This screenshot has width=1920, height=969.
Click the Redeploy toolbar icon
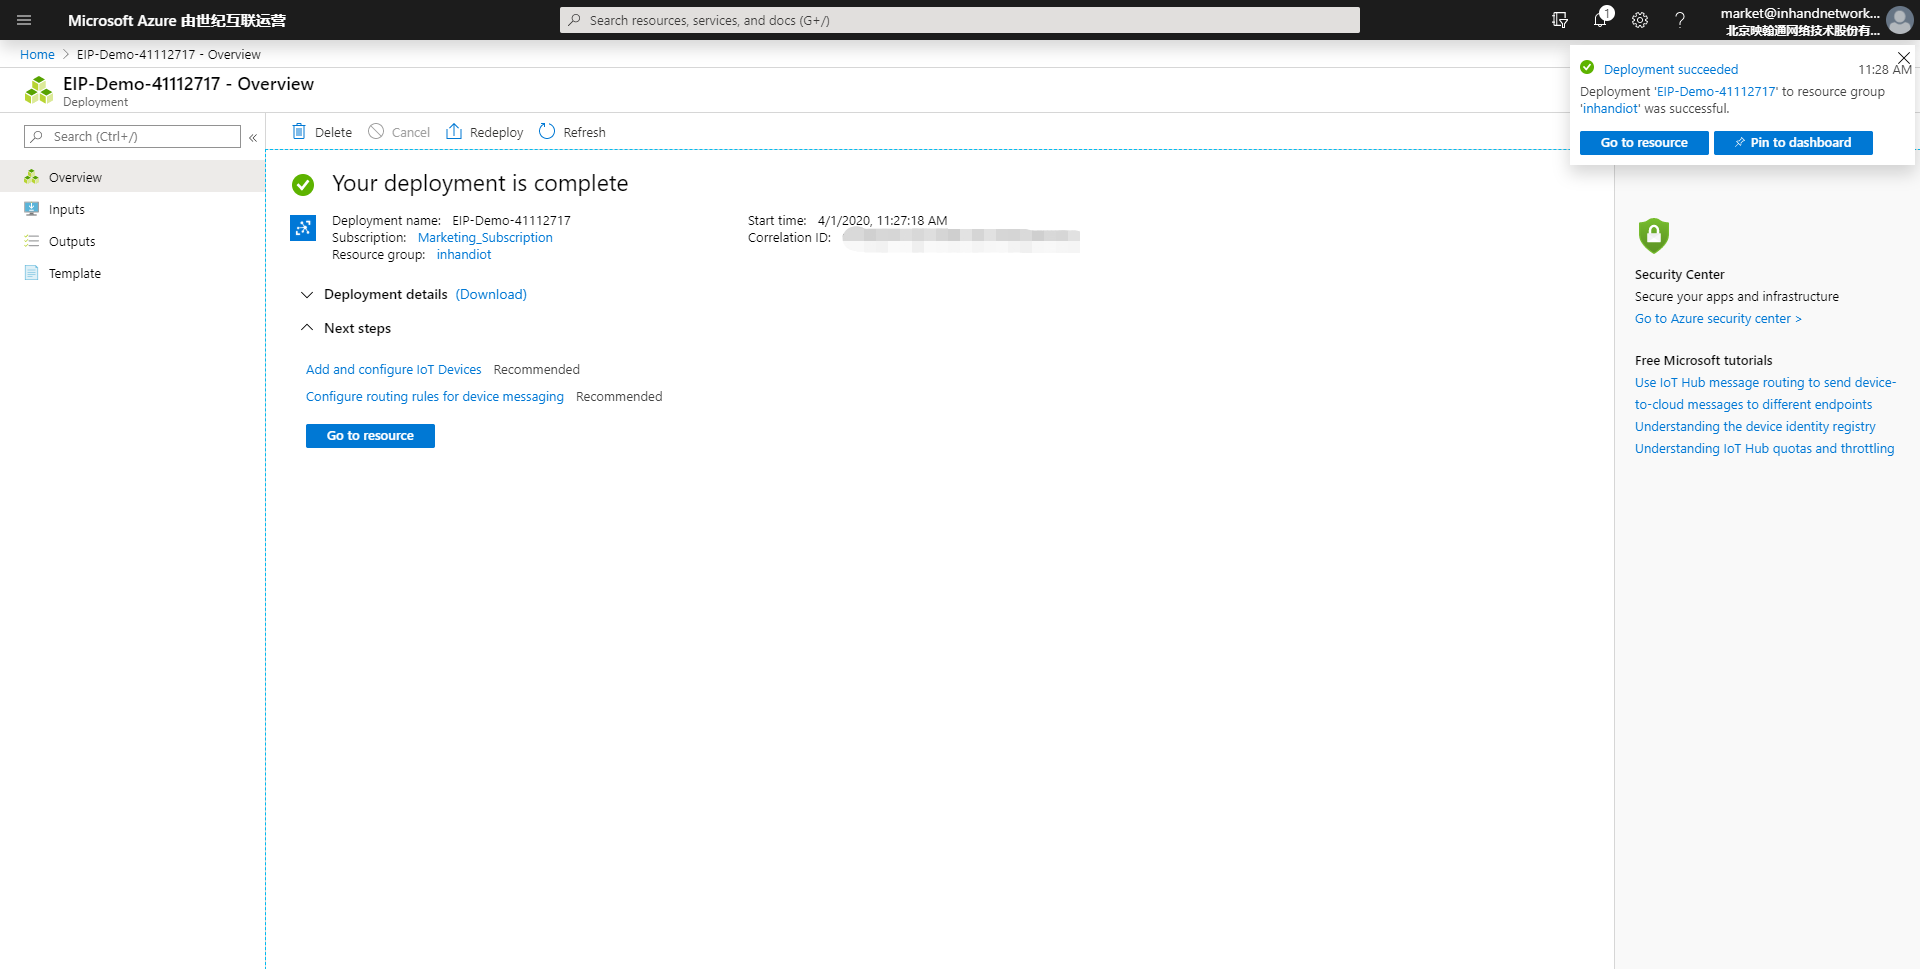pyautogui.click(x=454, y=132)
